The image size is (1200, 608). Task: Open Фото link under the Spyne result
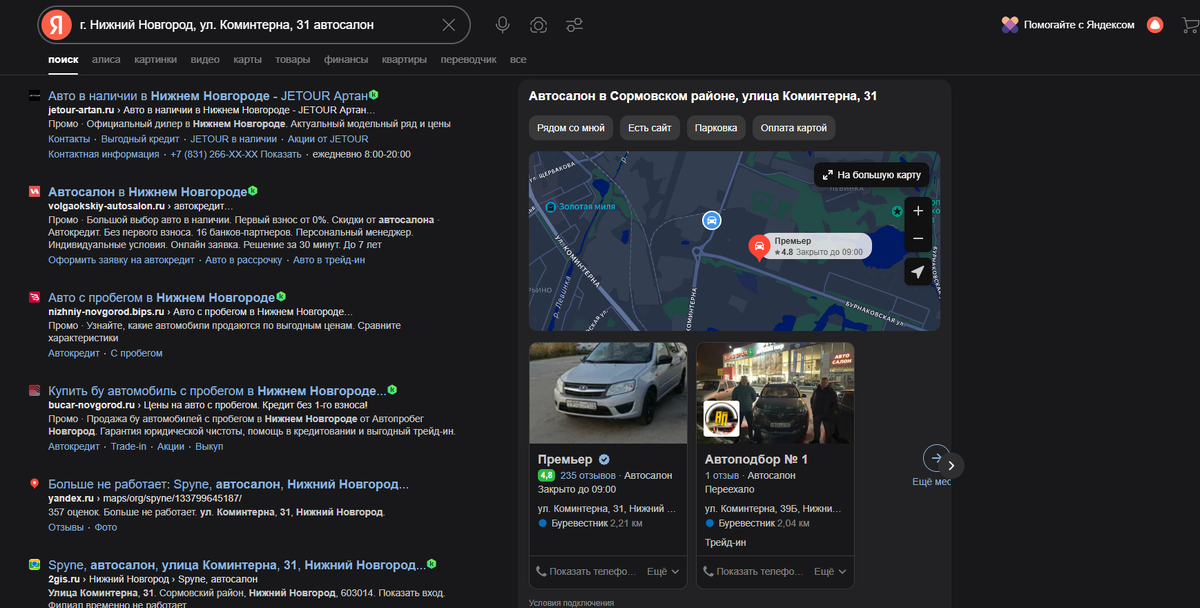click(x=105, y=527)
